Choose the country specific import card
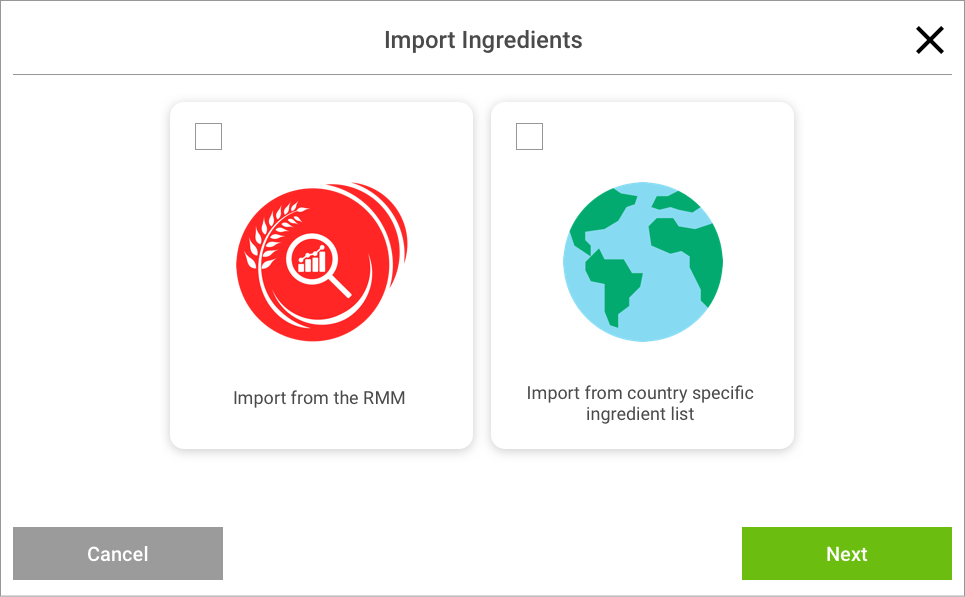Image resolution: width=965 pixels, height=597 pixels. 643,275
